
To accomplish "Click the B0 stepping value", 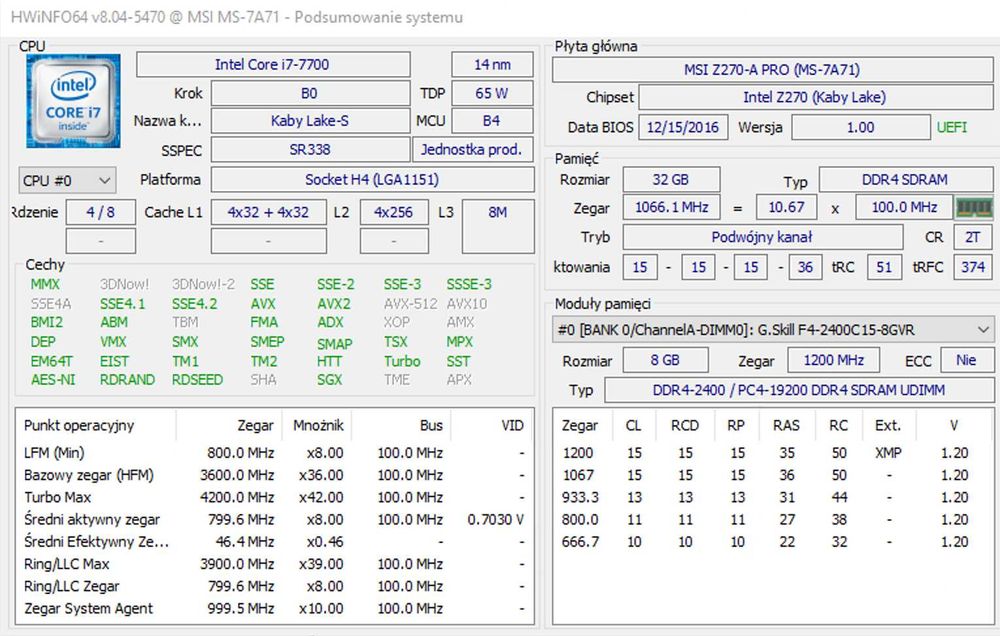I will pyautogui.click(x=310, y=93).
